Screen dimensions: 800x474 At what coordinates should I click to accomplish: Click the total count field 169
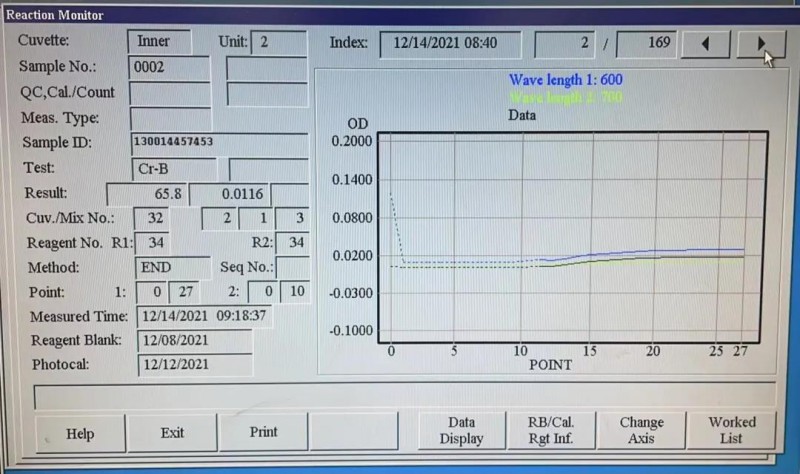[x=646, y=43]
